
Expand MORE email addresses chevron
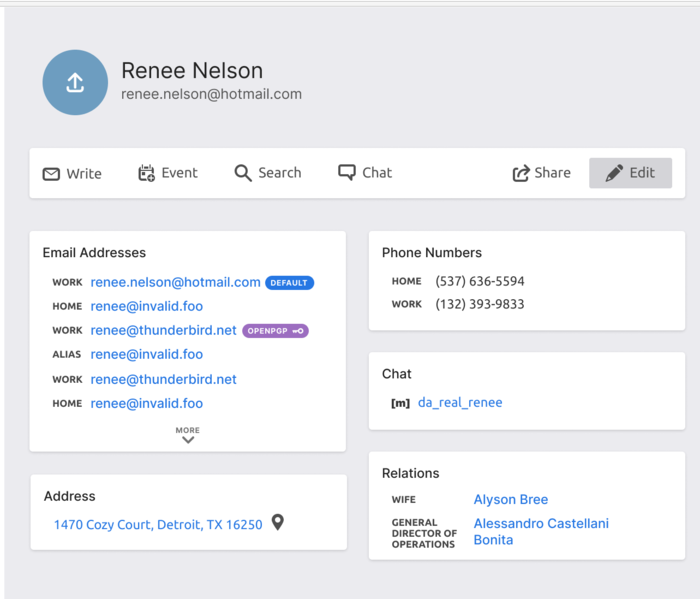188,439
